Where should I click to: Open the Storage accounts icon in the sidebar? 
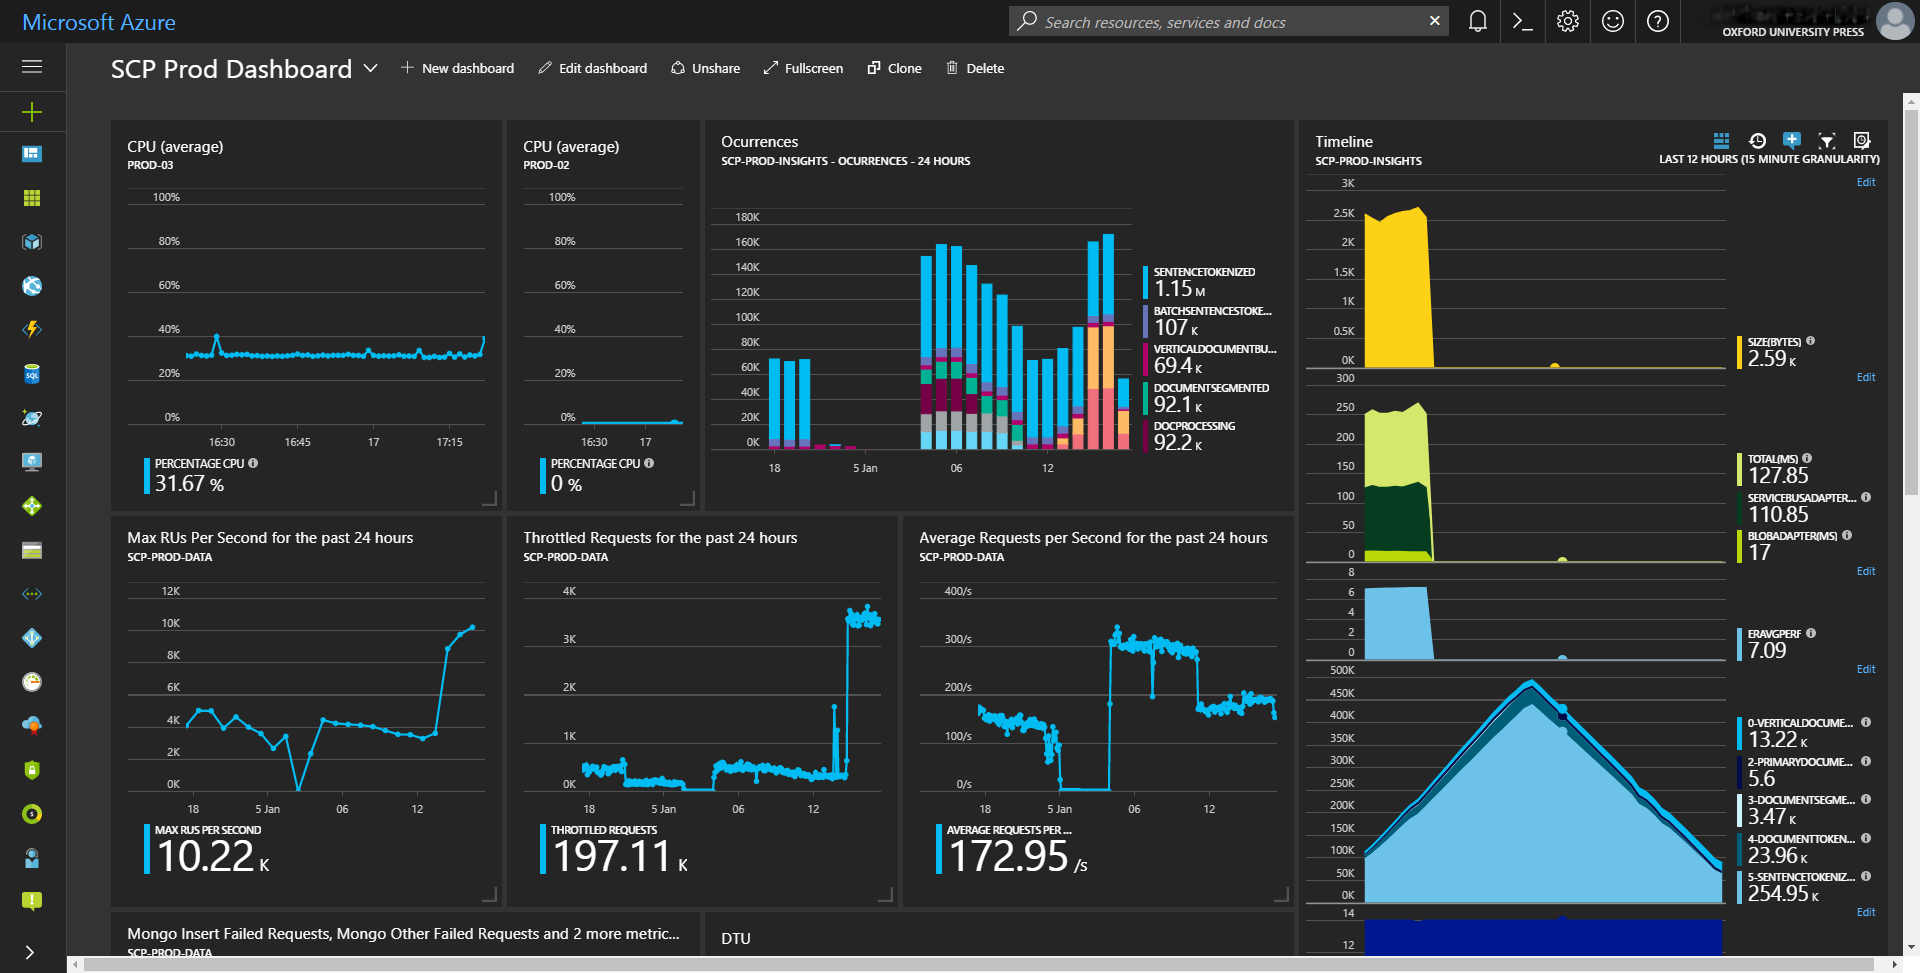(32, 550)
